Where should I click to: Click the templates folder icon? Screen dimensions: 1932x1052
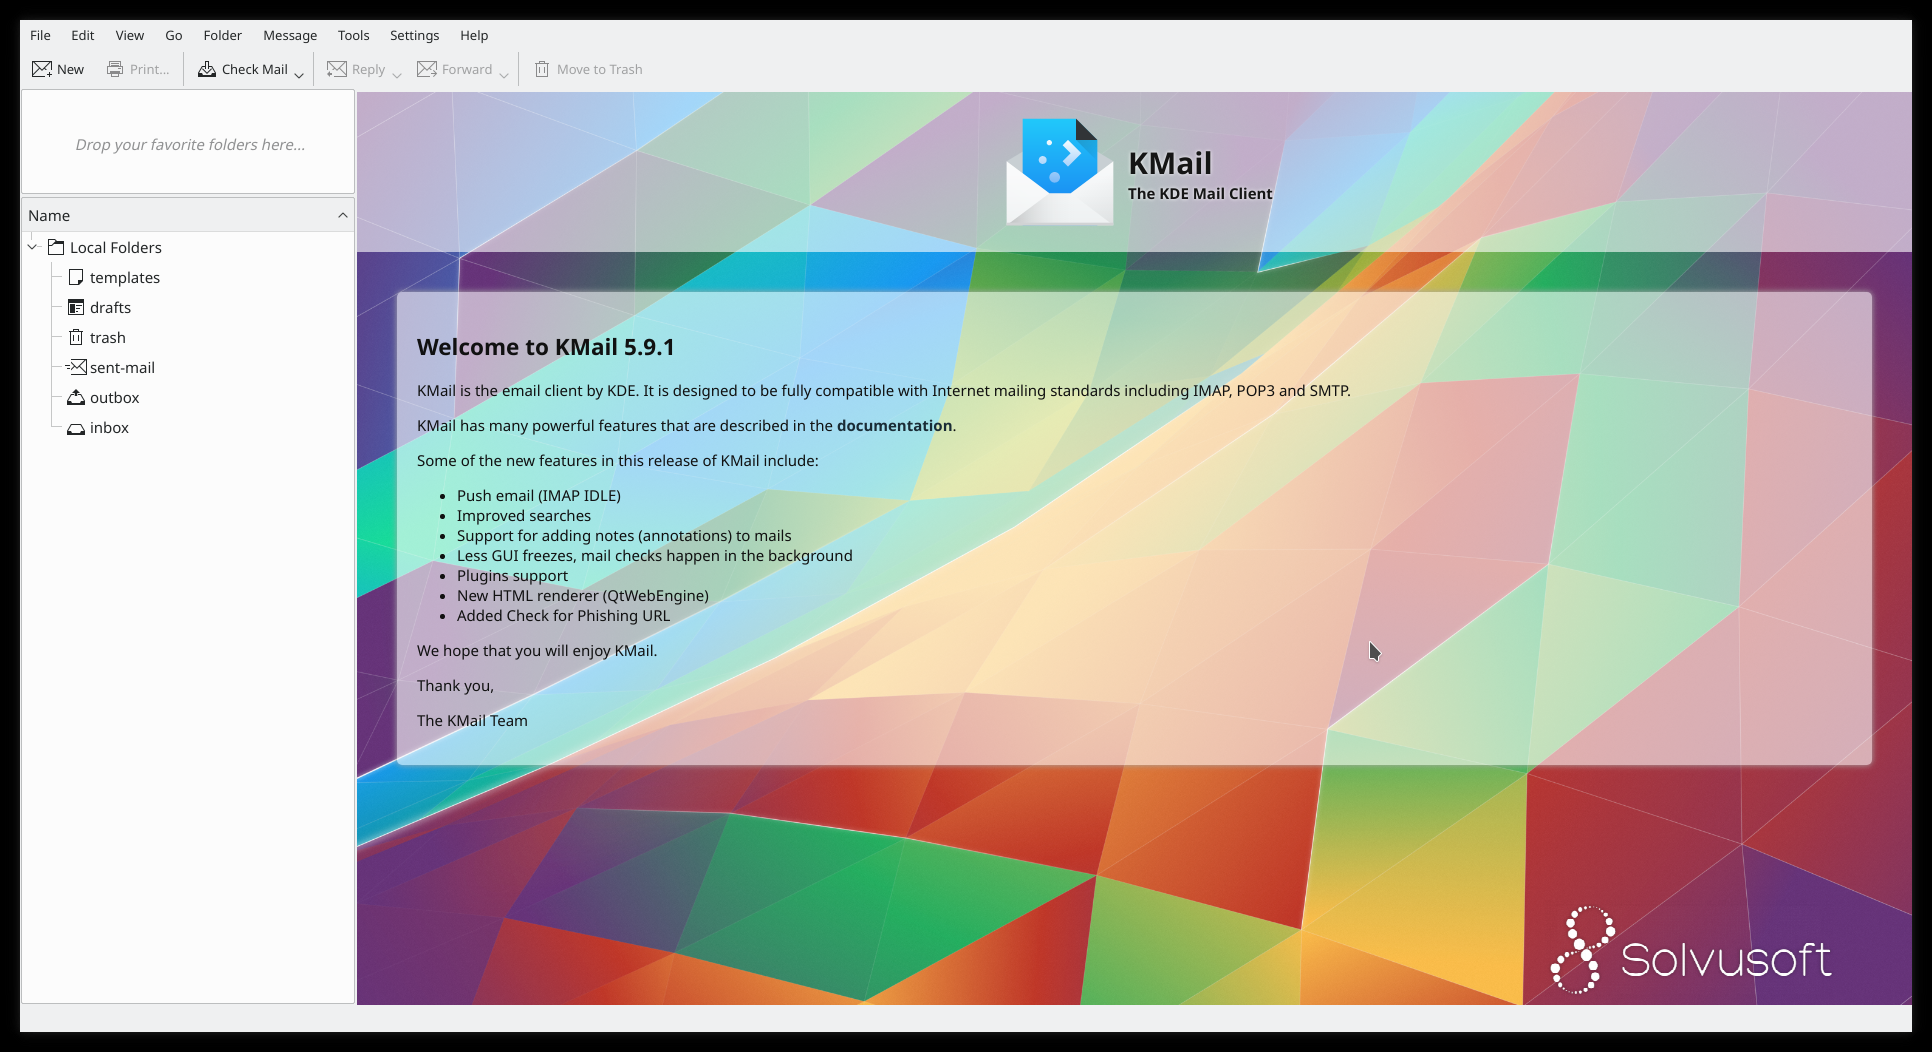pos(76,277)
